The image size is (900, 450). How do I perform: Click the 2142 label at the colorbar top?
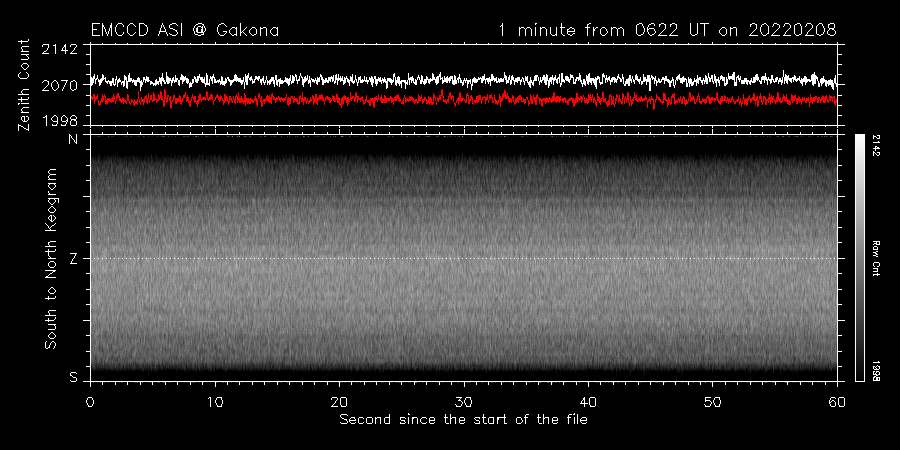click(876, 147)
